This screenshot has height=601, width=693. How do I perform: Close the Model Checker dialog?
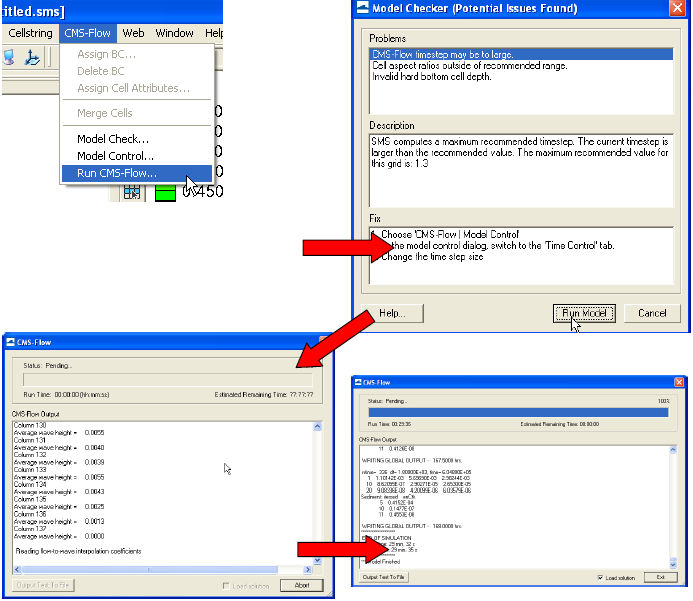click(677, 8)
